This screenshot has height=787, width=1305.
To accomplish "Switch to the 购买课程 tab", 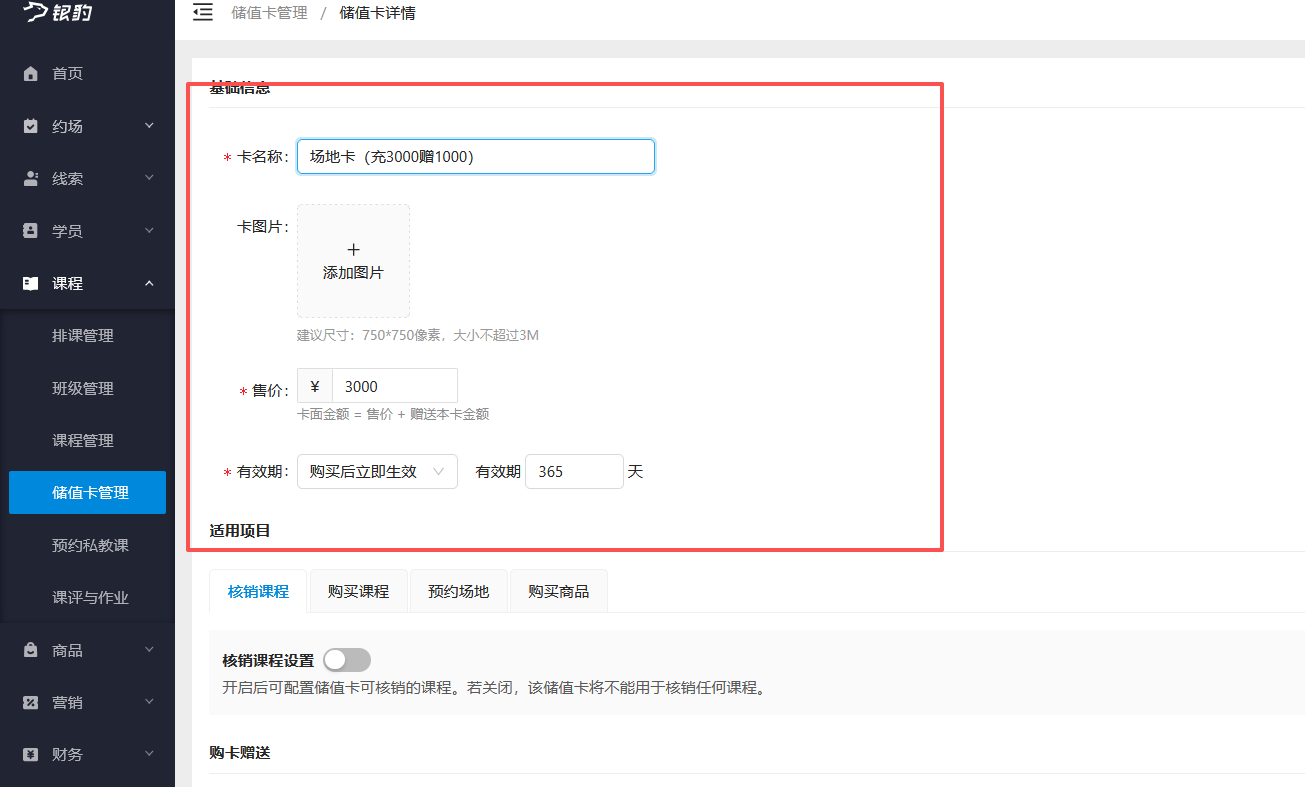I will tap(358, 590).
